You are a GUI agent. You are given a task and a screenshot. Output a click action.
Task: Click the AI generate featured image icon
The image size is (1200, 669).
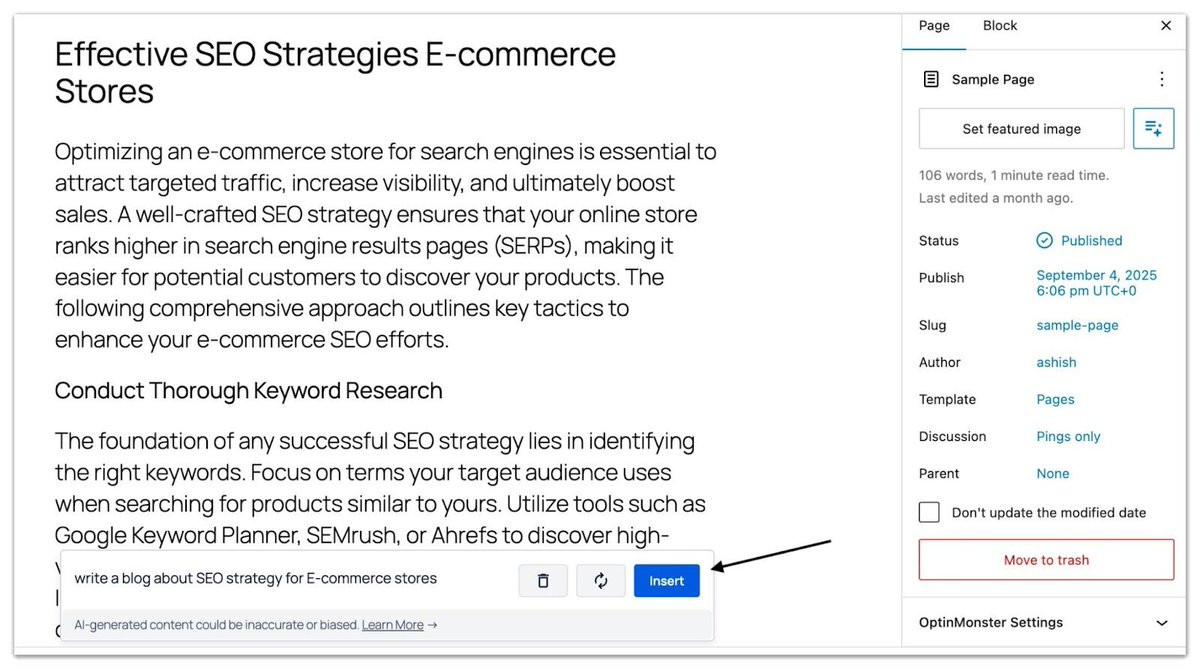[x=1153, y=129]
